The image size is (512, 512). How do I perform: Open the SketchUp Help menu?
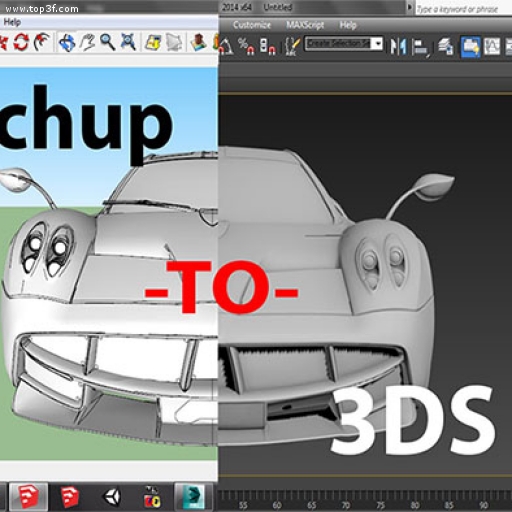coord(12,22)
